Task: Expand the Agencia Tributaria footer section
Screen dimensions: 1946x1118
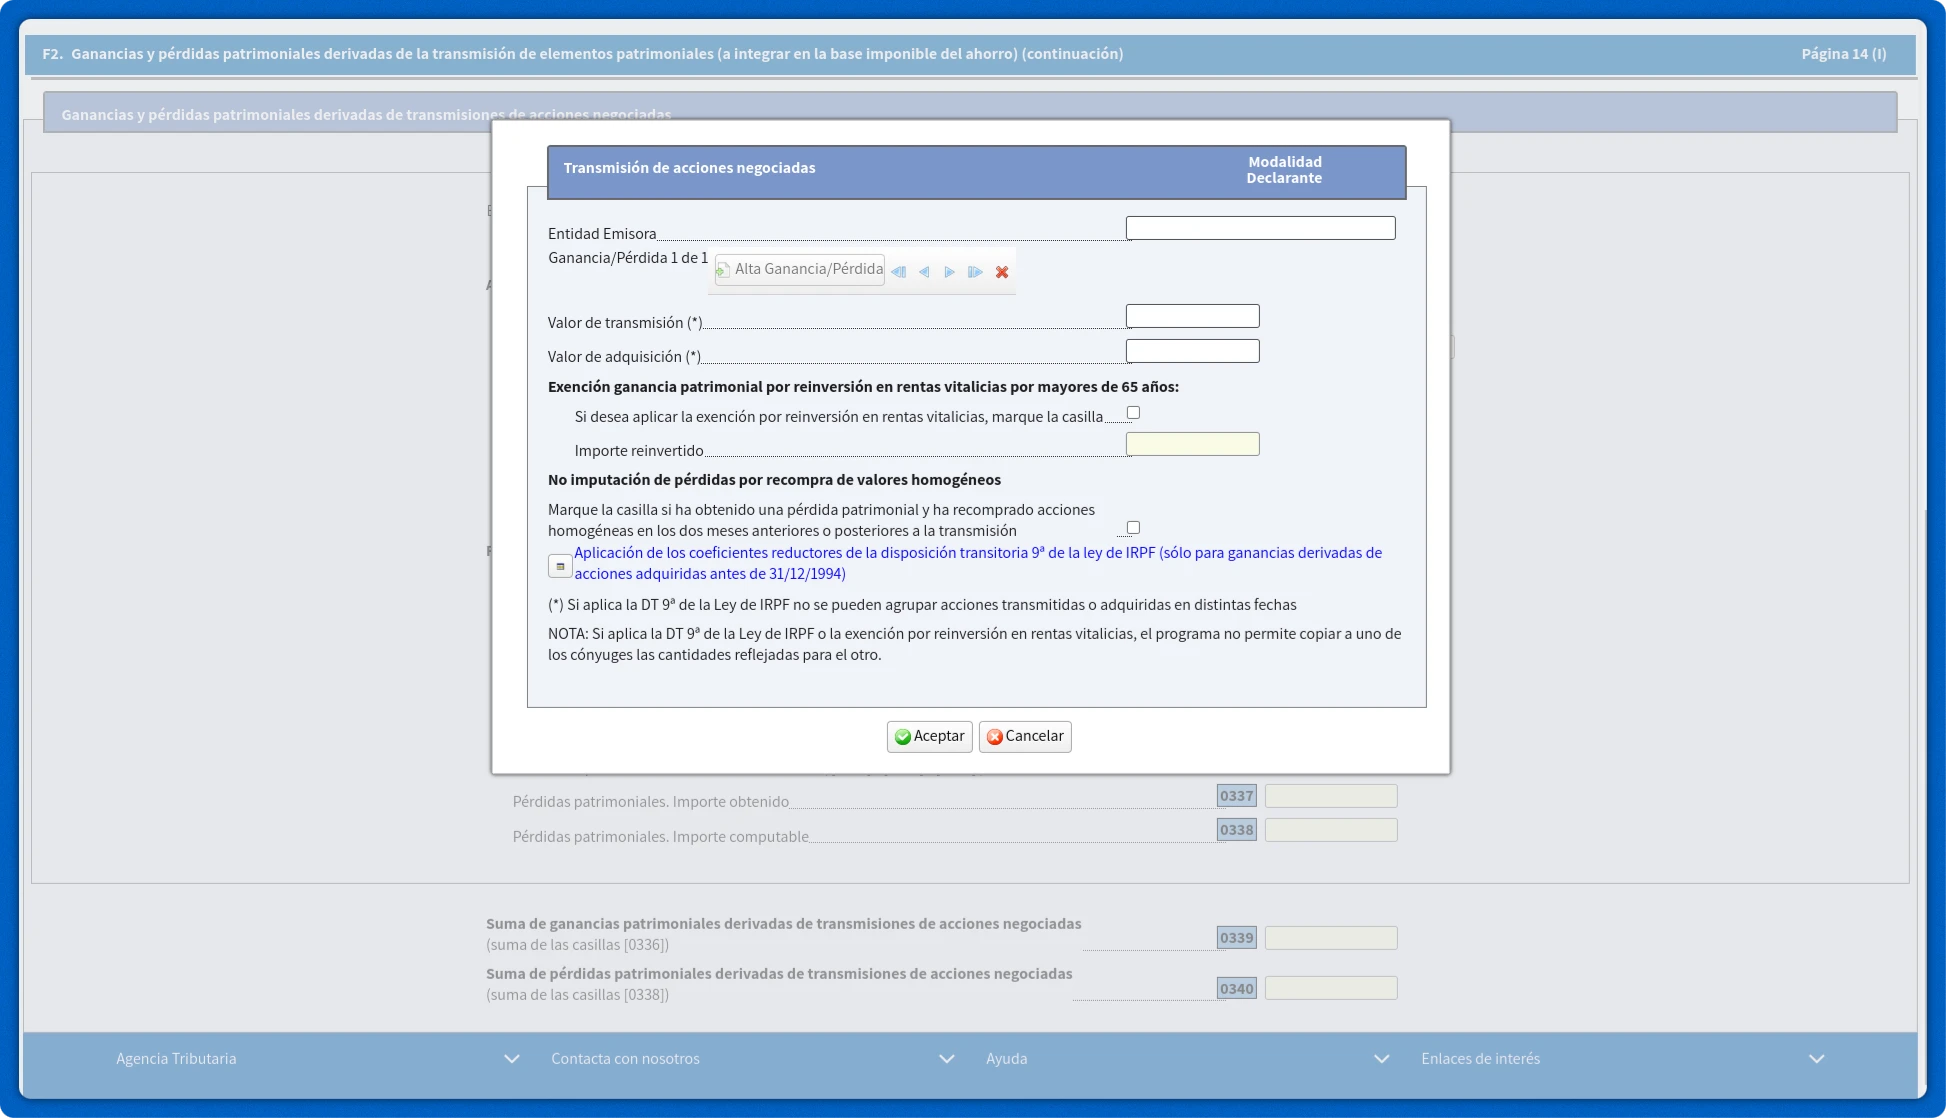Action: click(x=511, y=1059)
